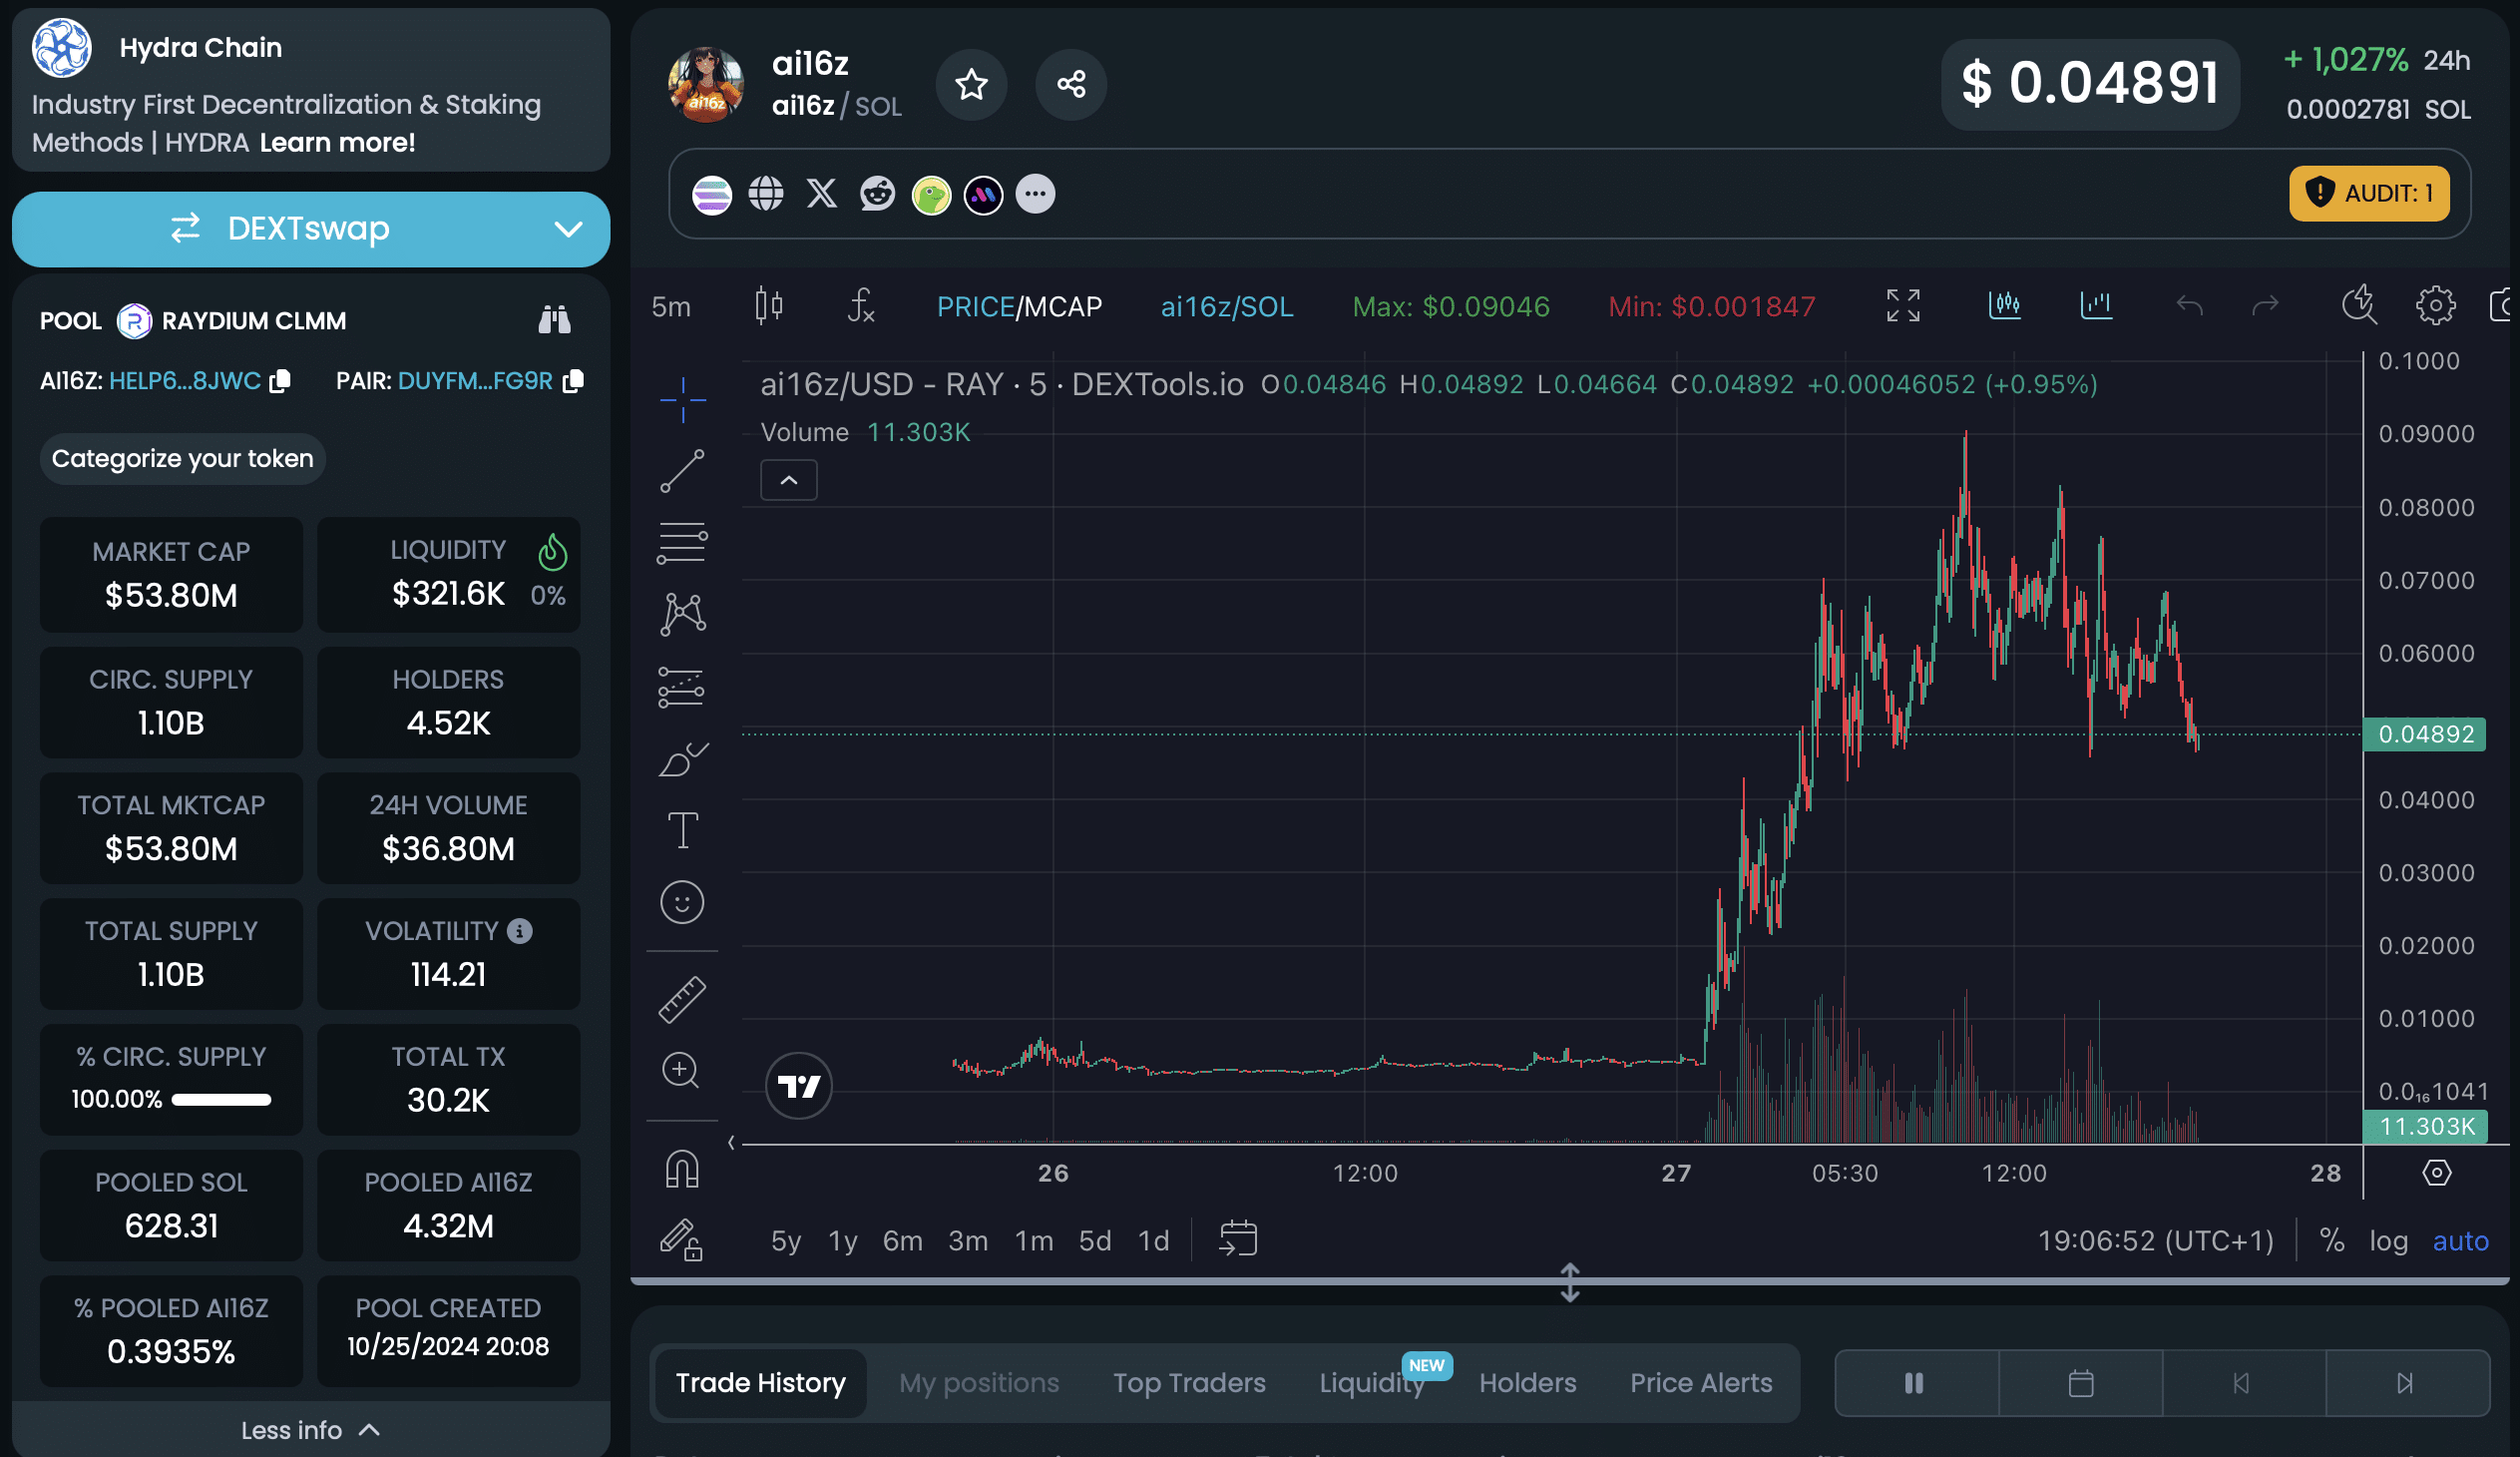This screenshot has height=1457, width=2520.
Task: Open the 5m timeframe selector
Action: [671, 306]
